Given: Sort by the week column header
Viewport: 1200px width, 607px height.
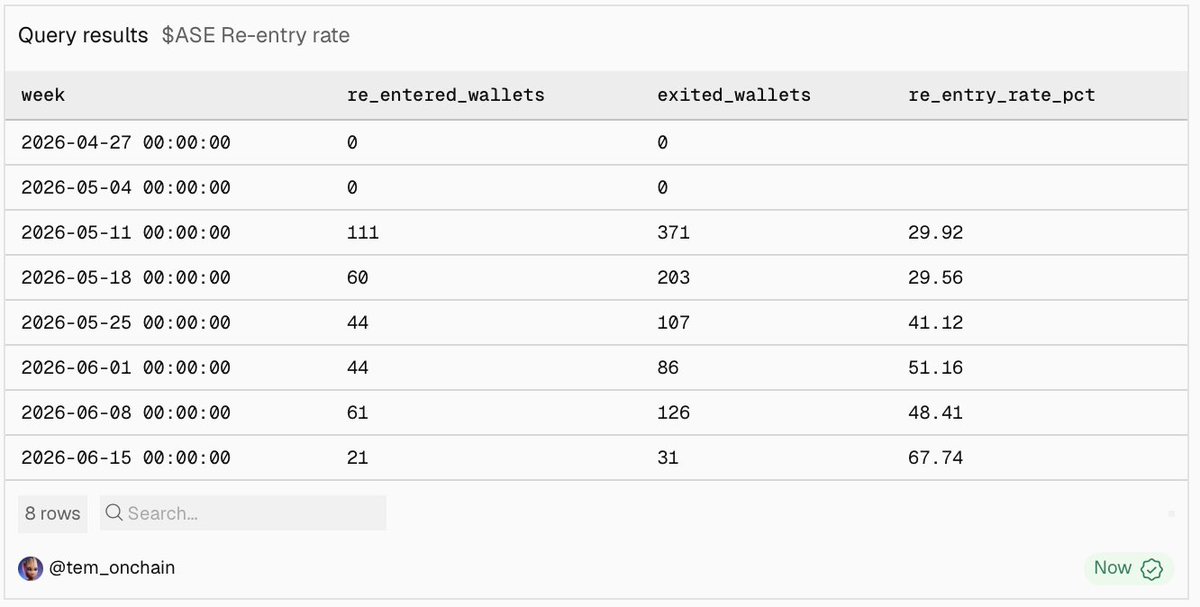Looking at the screenshot, I should coord(43,95).
